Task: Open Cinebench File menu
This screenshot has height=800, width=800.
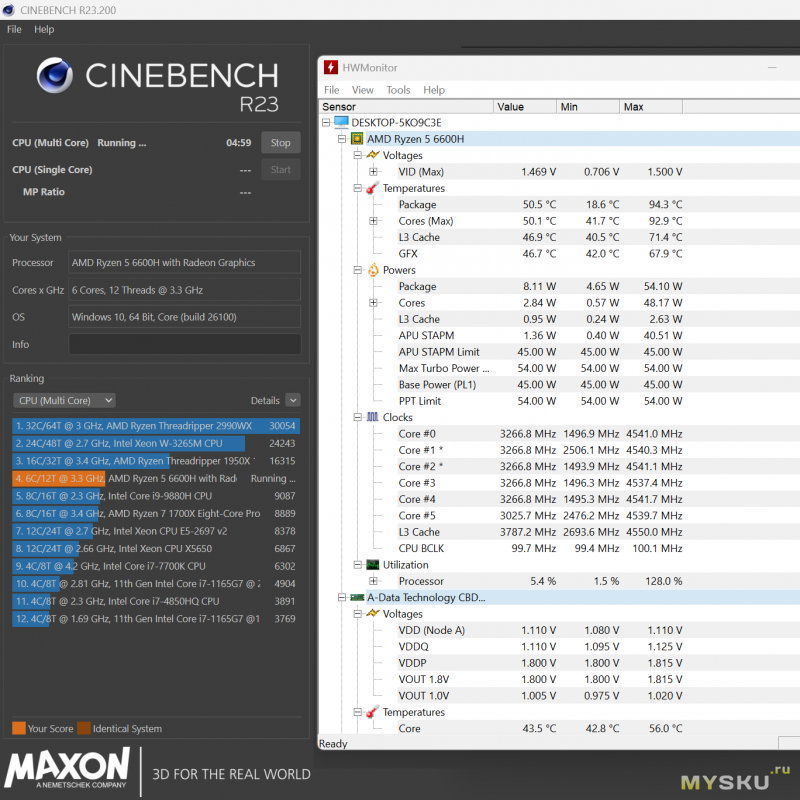Action: (14, 30)
